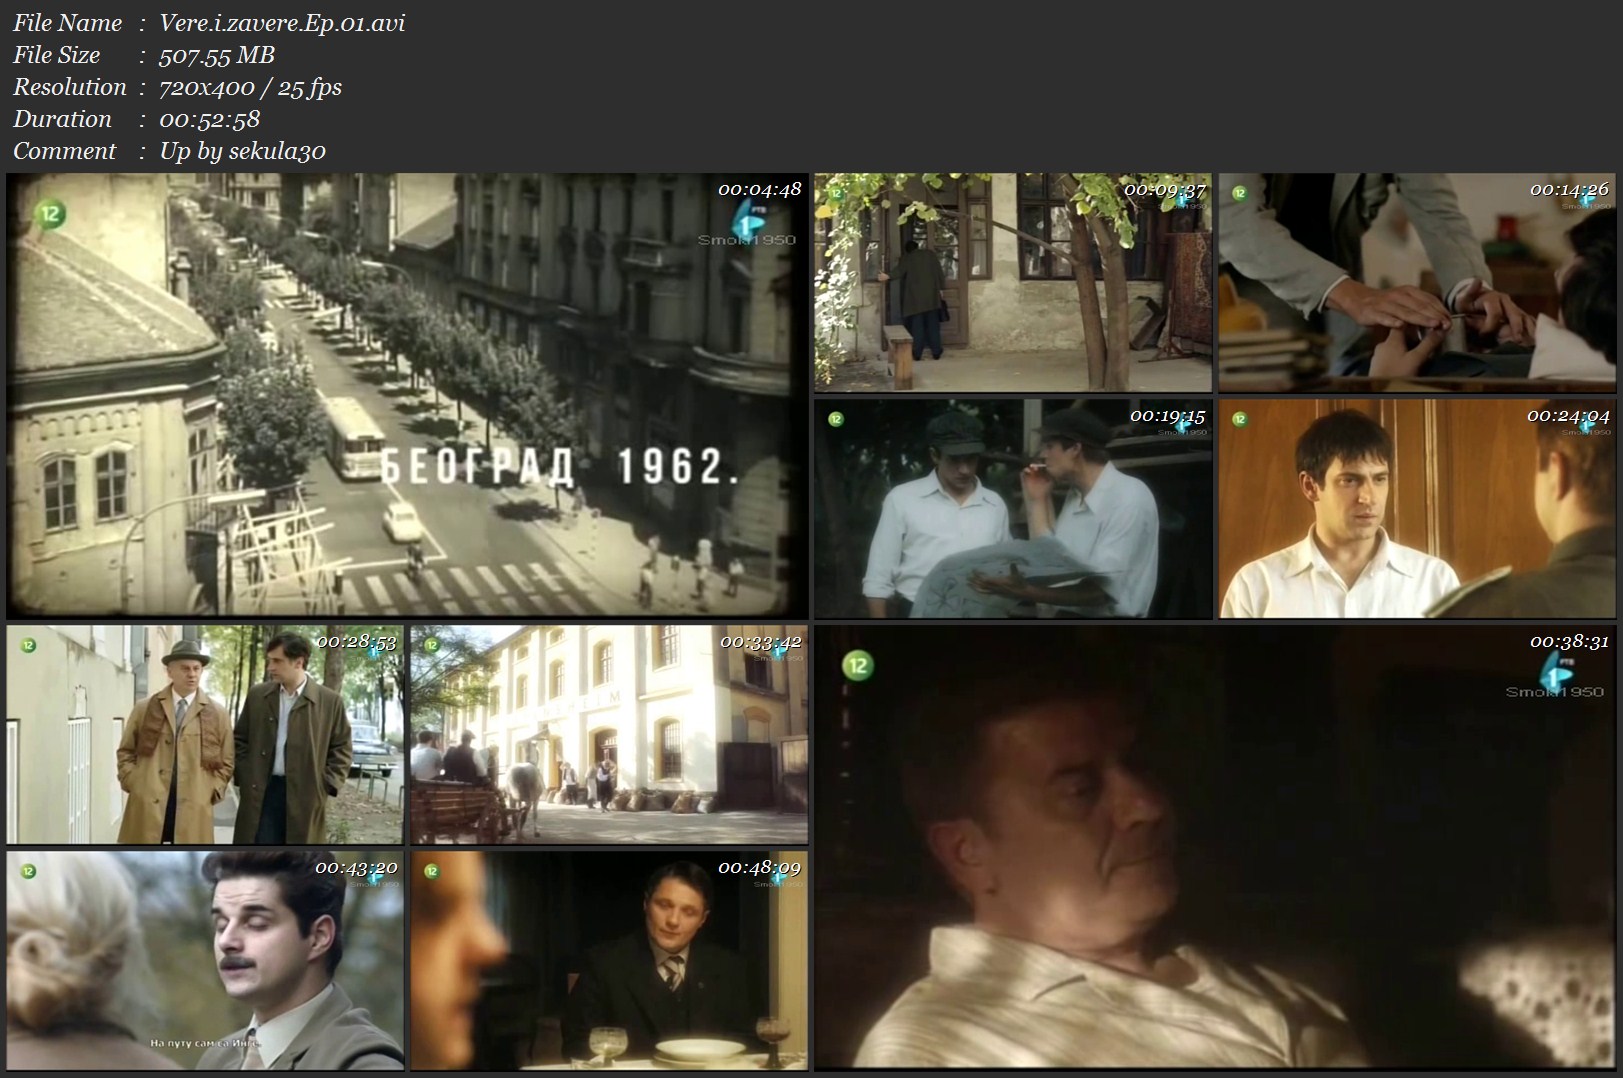Open the dinner table thumbnail at 00:48:09

point(609,961)
